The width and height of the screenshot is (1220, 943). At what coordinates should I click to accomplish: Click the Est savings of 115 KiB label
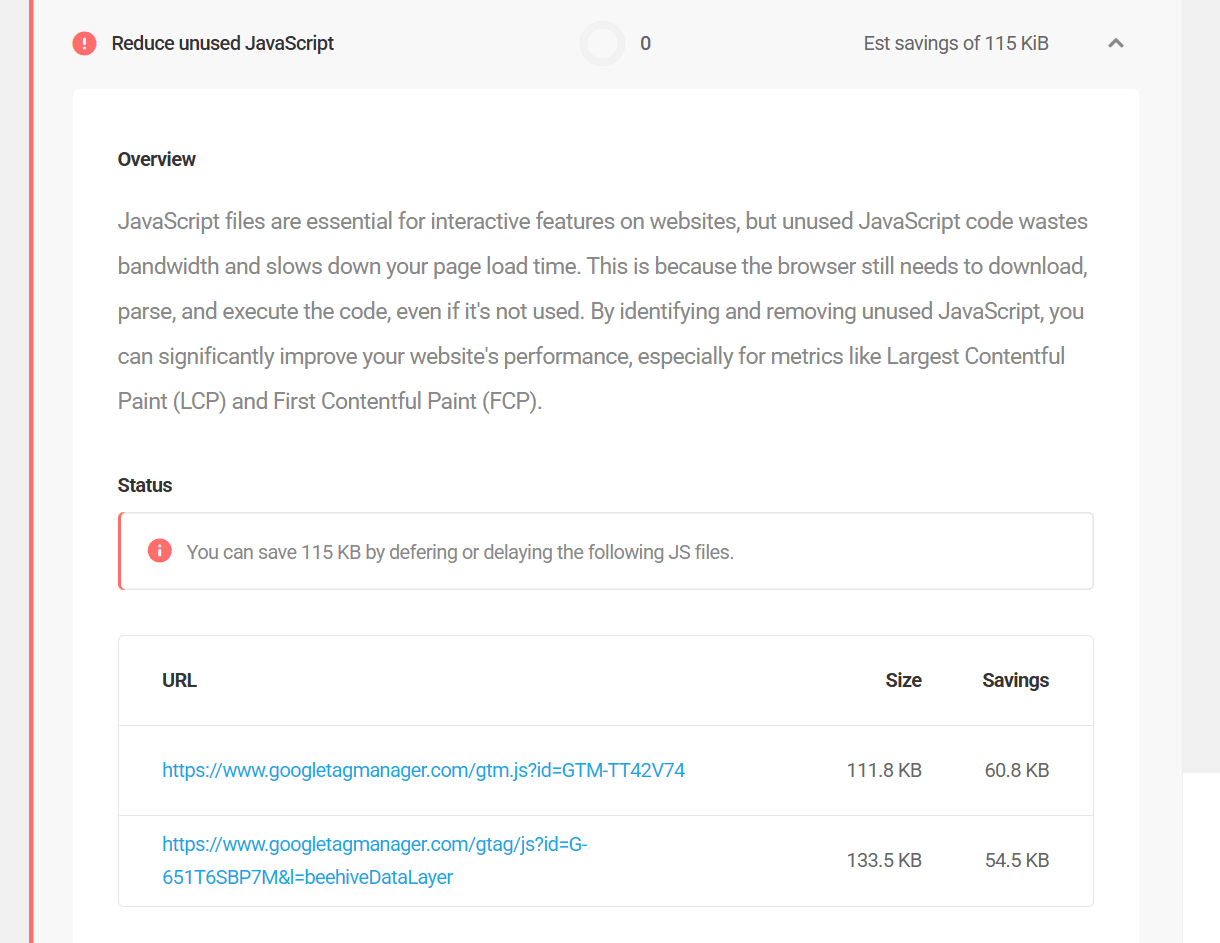click(x=955, y=43)
